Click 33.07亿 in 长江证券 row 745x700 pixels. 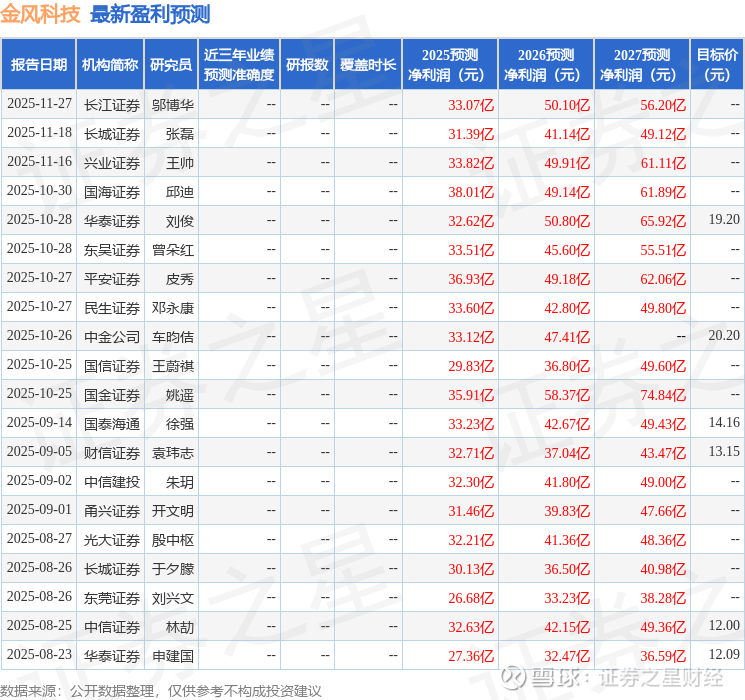tap(471, 105)
